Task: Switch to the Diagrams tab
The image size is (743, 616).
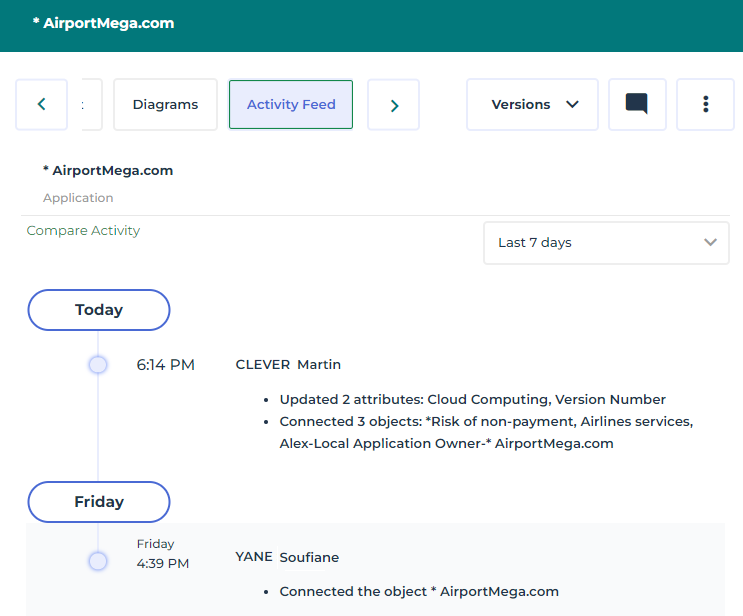Action: [x=165, y=104]
